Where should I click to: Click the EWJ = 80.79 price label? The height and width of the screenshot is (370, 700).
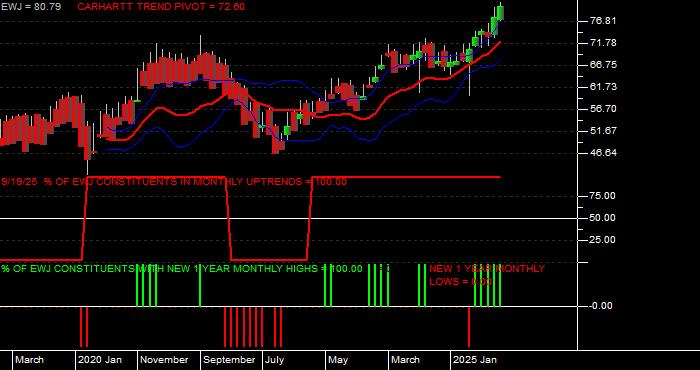31,7
